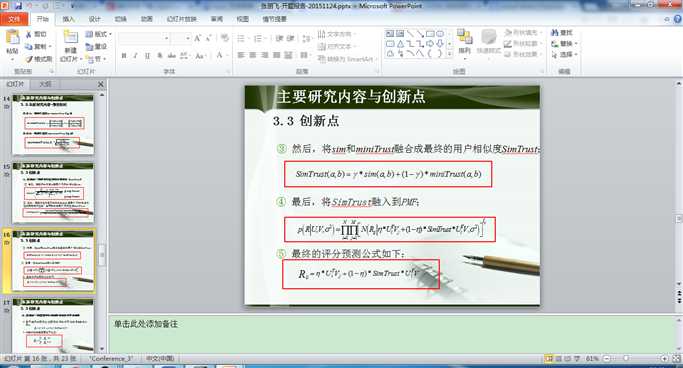
Task: Select the Format Painter (格式刷) brush
Action: pos(38,58)
